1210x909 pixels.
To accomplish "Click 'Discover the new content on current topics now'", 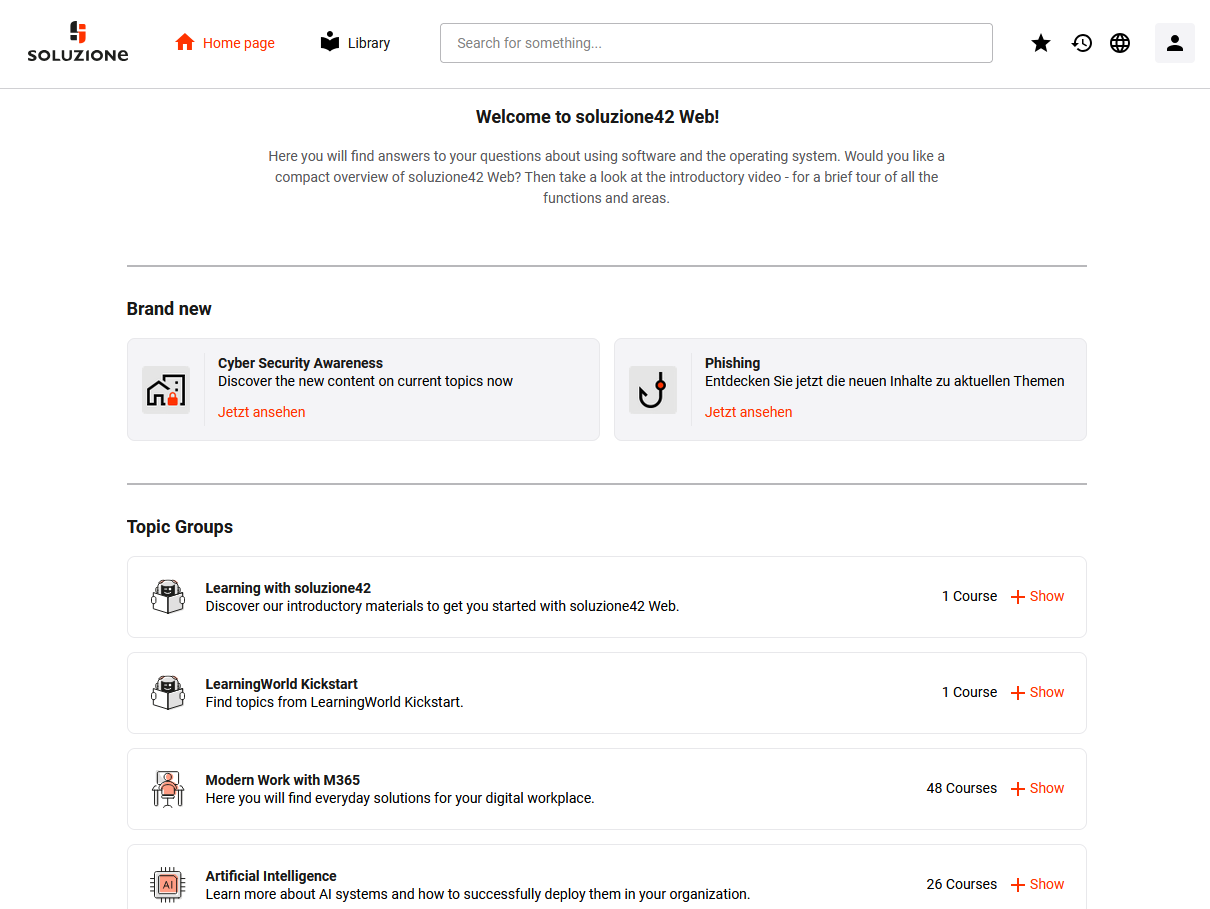I will [366, 381].
